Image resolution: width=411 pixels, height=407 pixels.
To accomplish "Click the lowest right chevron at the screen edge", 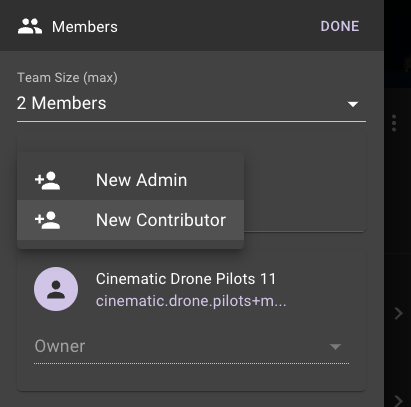I will (398, 401).
